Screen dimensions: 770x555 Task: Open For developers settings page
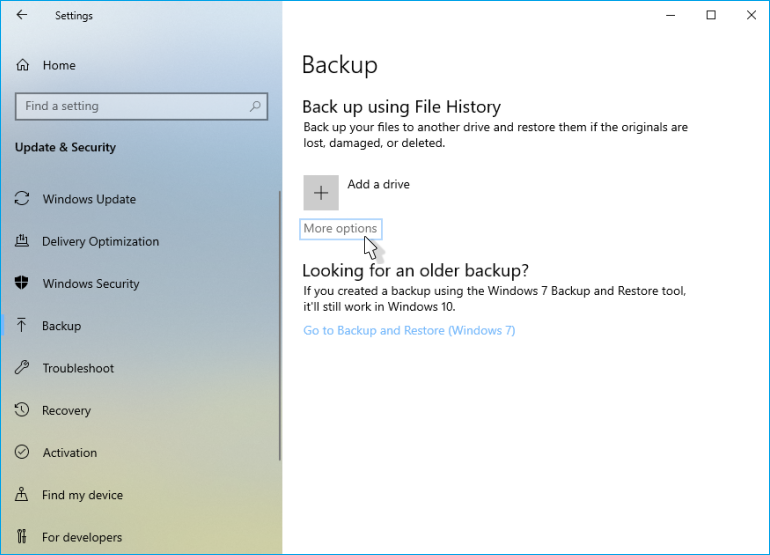pos(82,537)
